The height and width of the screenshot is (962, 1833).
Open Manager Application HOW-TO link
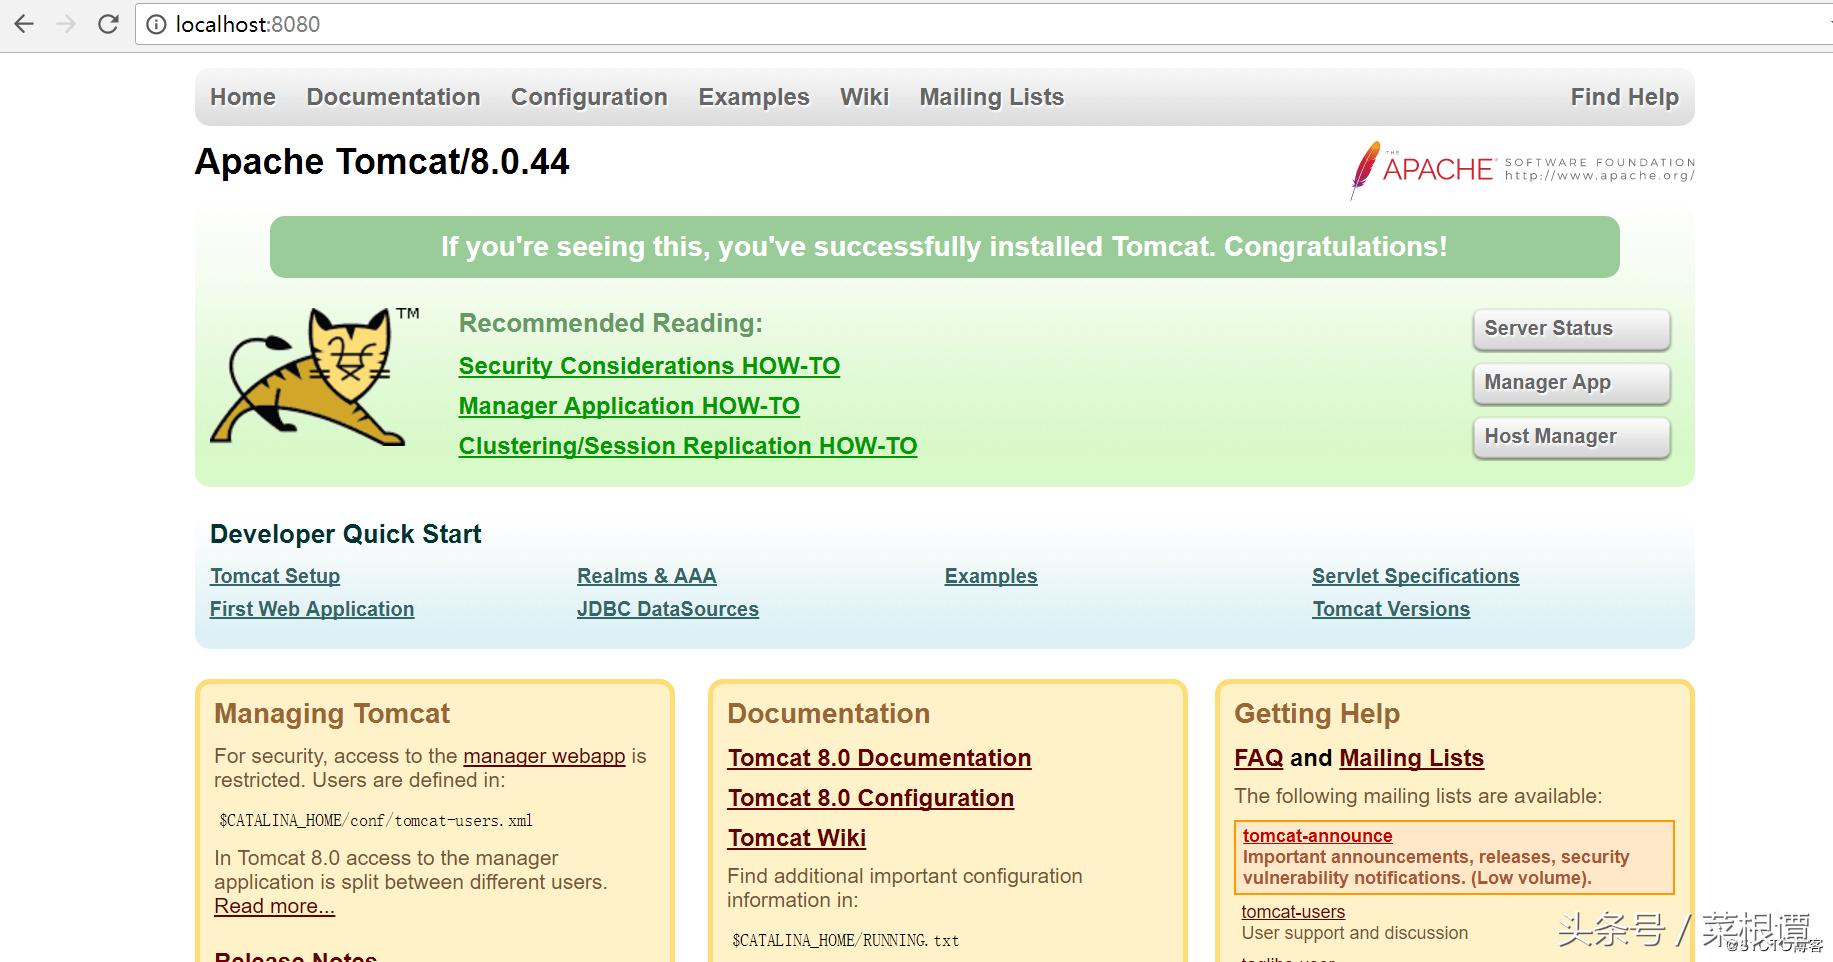pyautogui.click(x=629, y=406)
